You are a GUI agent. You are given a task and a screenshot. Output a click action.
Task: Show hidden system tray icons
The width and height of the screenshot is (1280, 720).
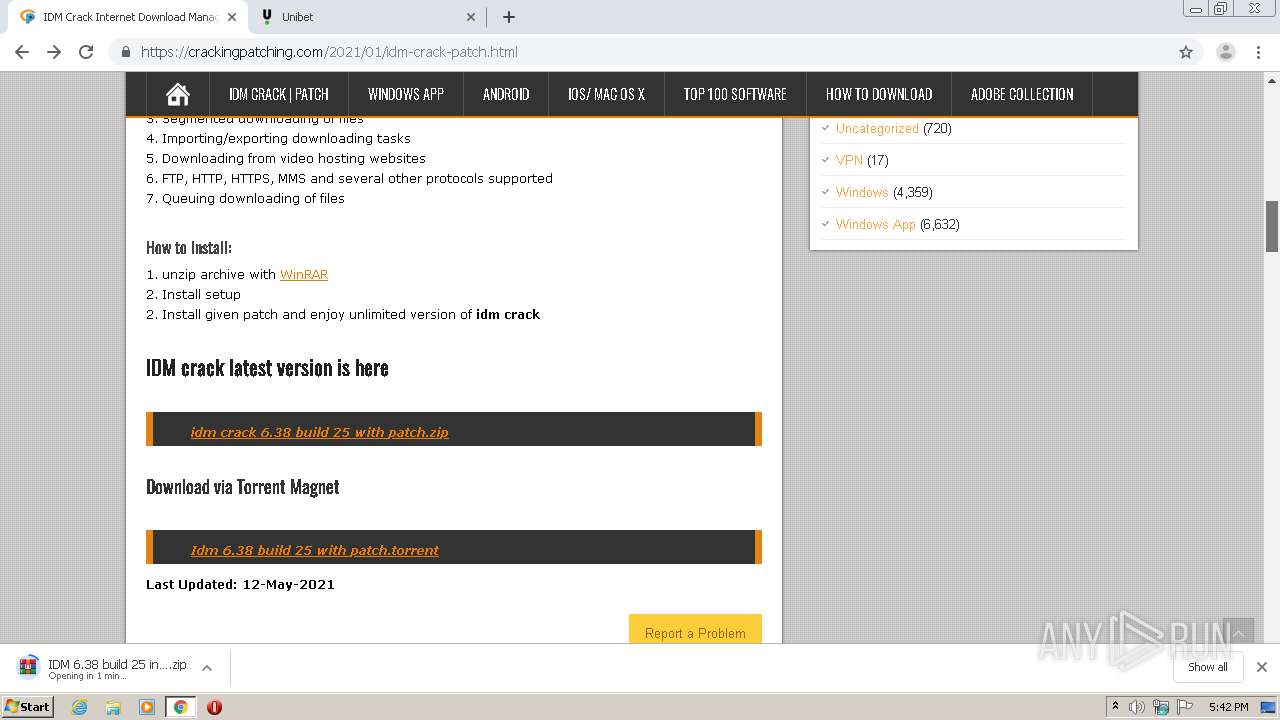coord(1115,706)
